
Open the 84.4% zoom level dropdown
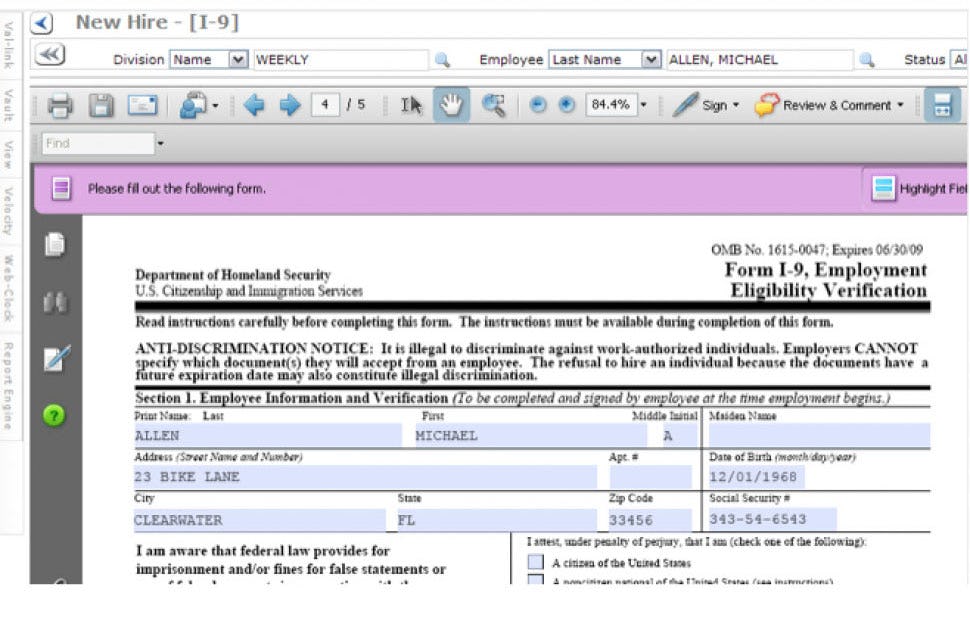pyautogui.click(x=645, y=106)
